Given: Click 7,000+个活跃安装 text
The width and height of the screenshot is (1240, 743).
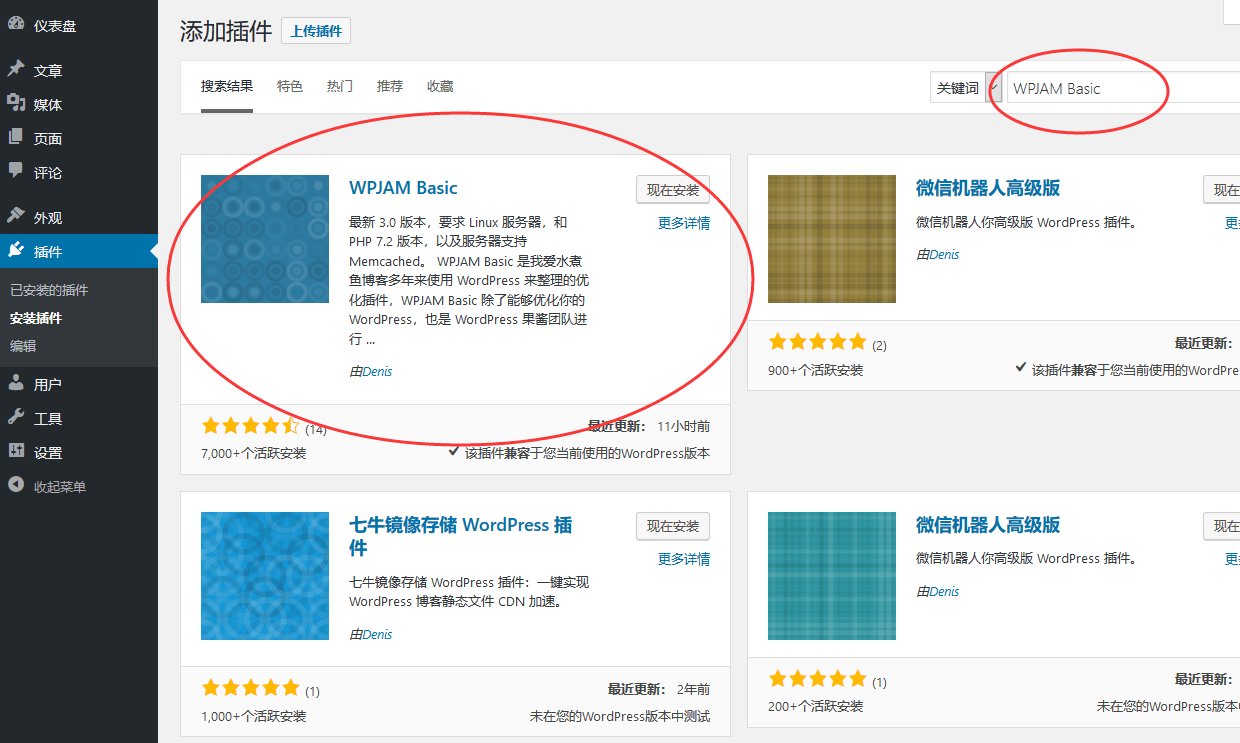Looking at the screenshot, I should point(254,453).
